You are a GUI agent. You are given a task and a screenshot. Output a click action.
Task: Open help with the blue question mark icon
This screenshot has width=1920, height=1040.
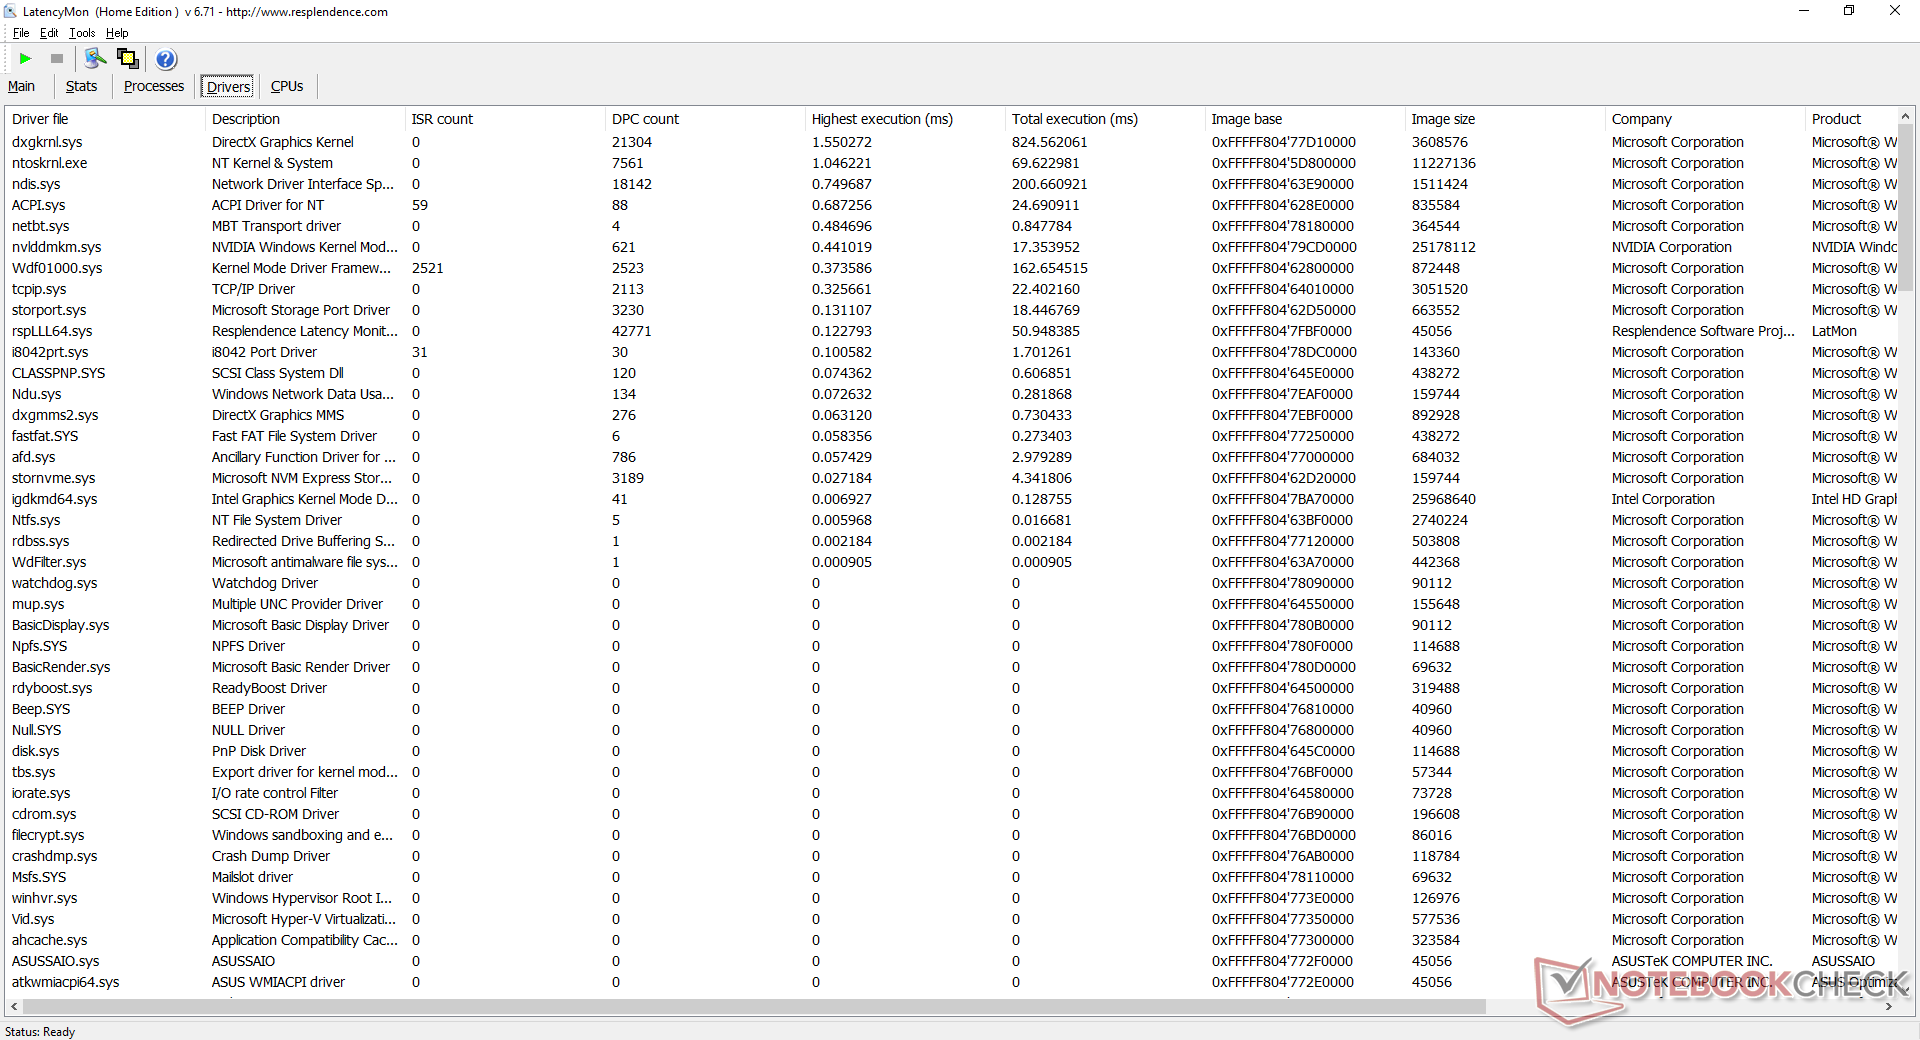166,59
